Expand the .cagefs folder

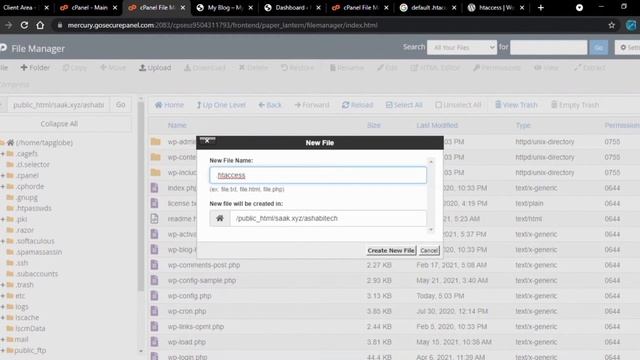[x=2, y=153]
